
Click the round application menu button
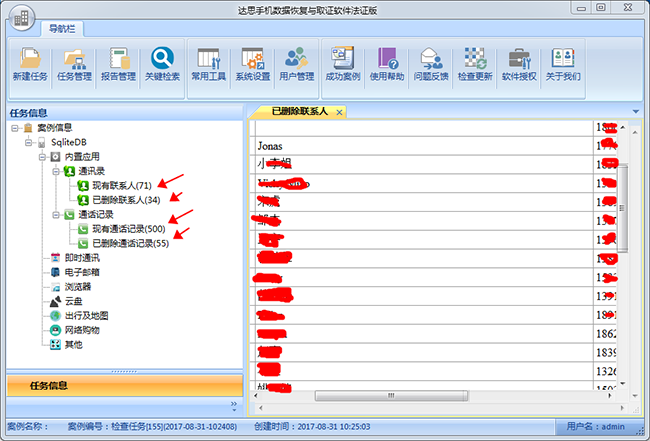pos(22,18)
